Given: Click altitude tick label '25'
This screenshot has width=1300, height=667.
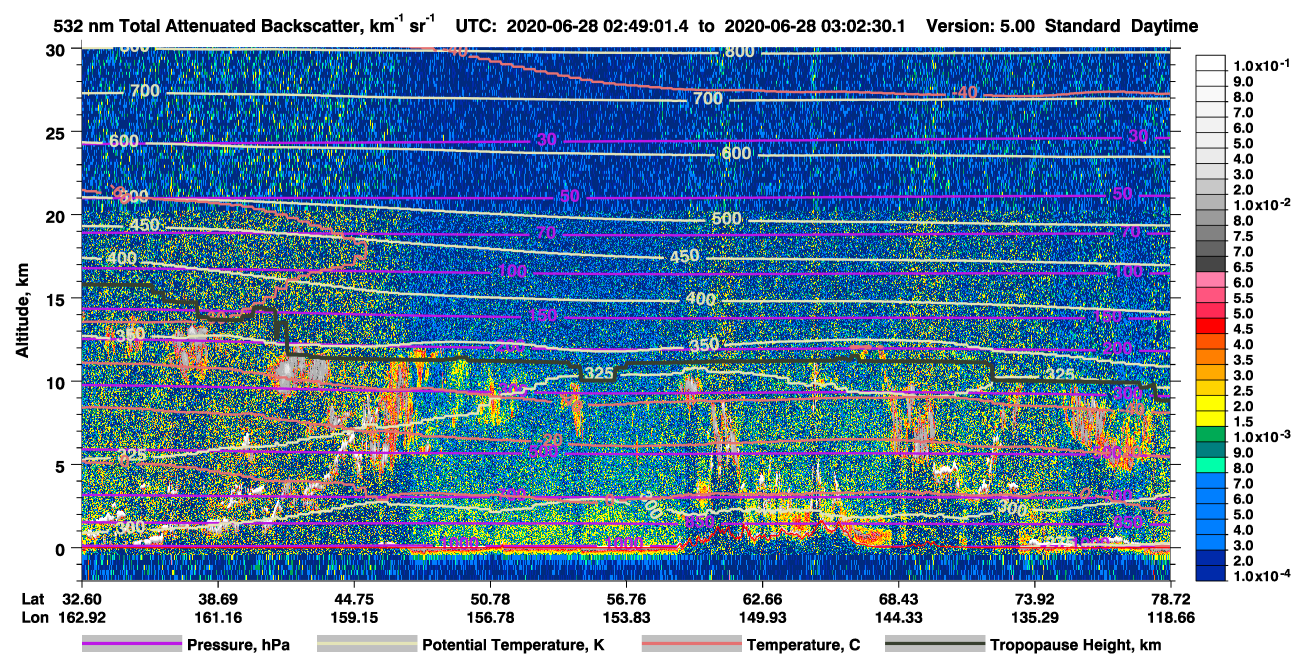Looking at the screenshot, I should (x=57, y=132).
